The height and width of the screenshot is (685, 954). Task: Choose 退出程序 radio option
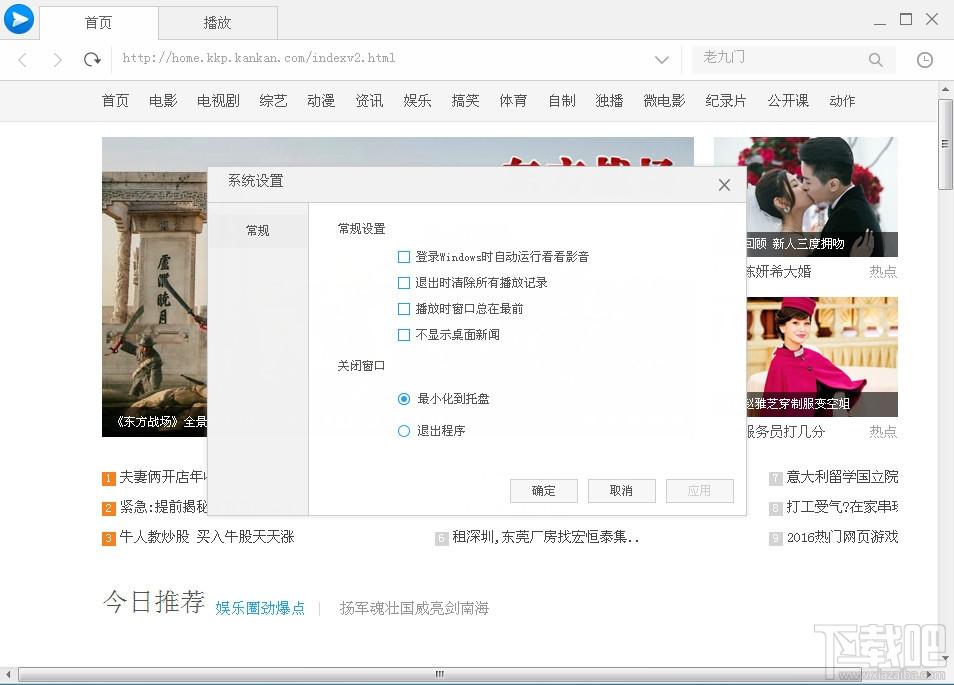pos(403,431)
